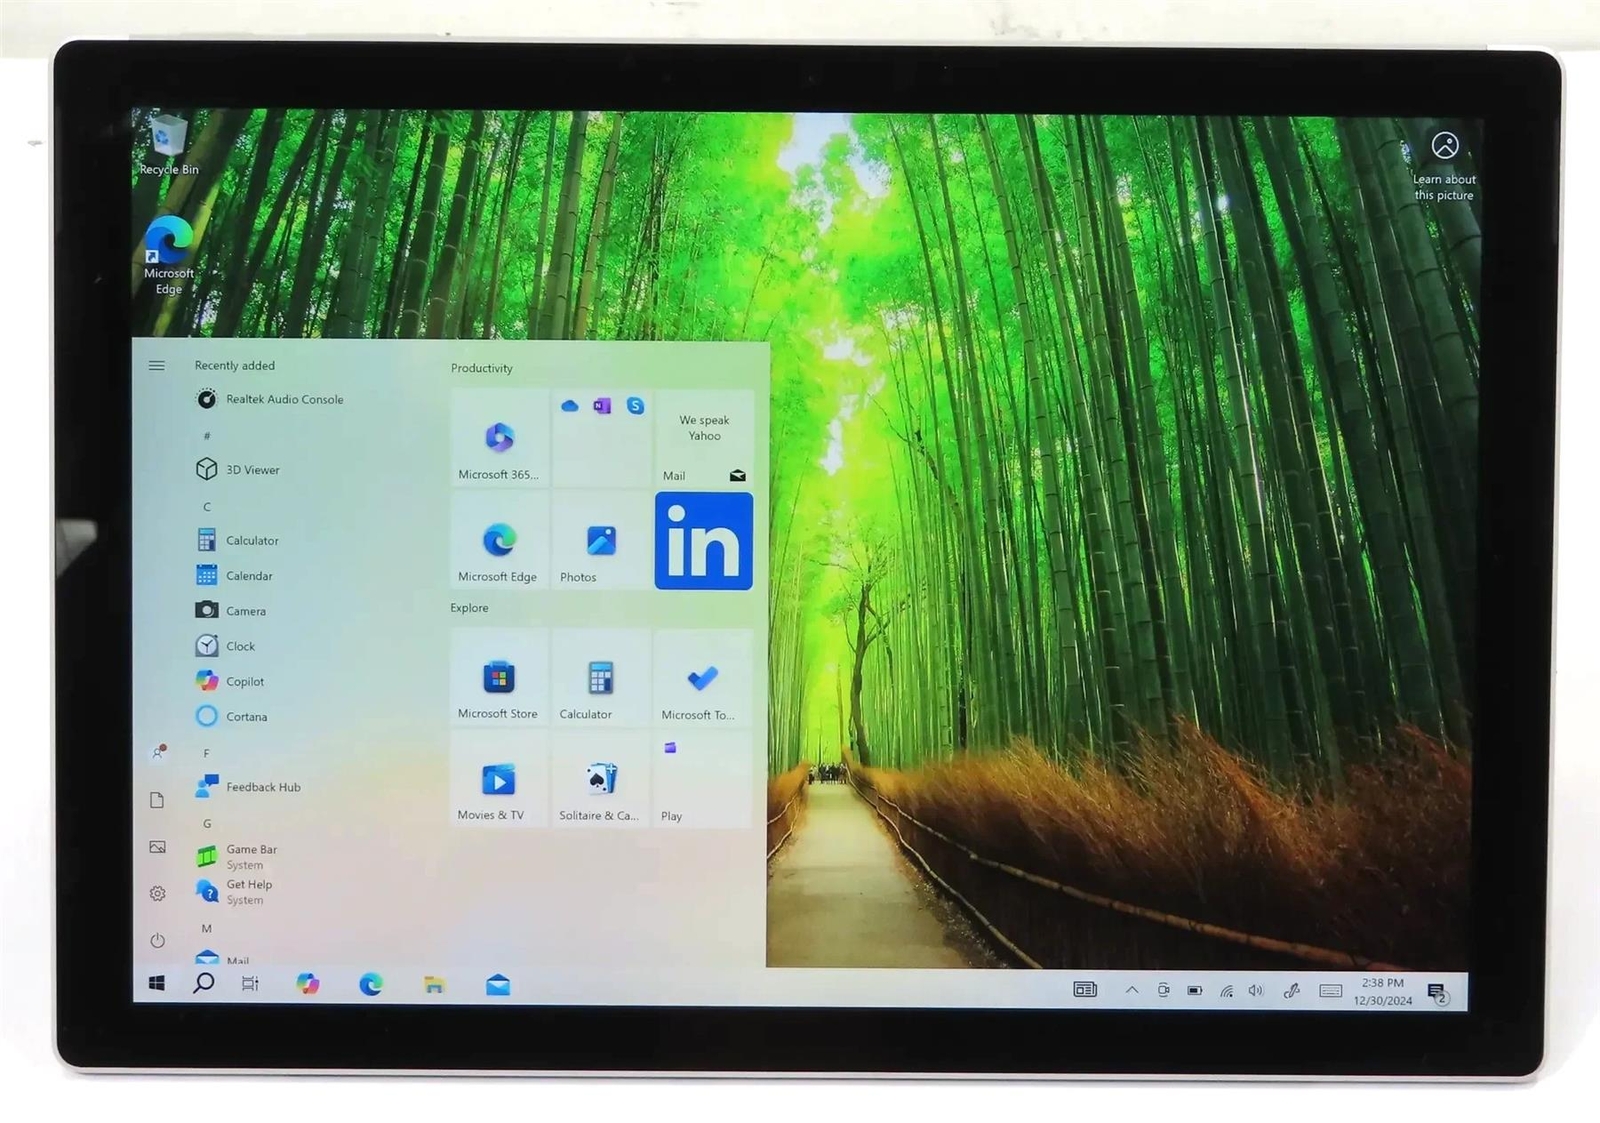Open Realtek Audio Console from Recently added
Viewport: 1600px width, 1123px height.
pos(270,399)
